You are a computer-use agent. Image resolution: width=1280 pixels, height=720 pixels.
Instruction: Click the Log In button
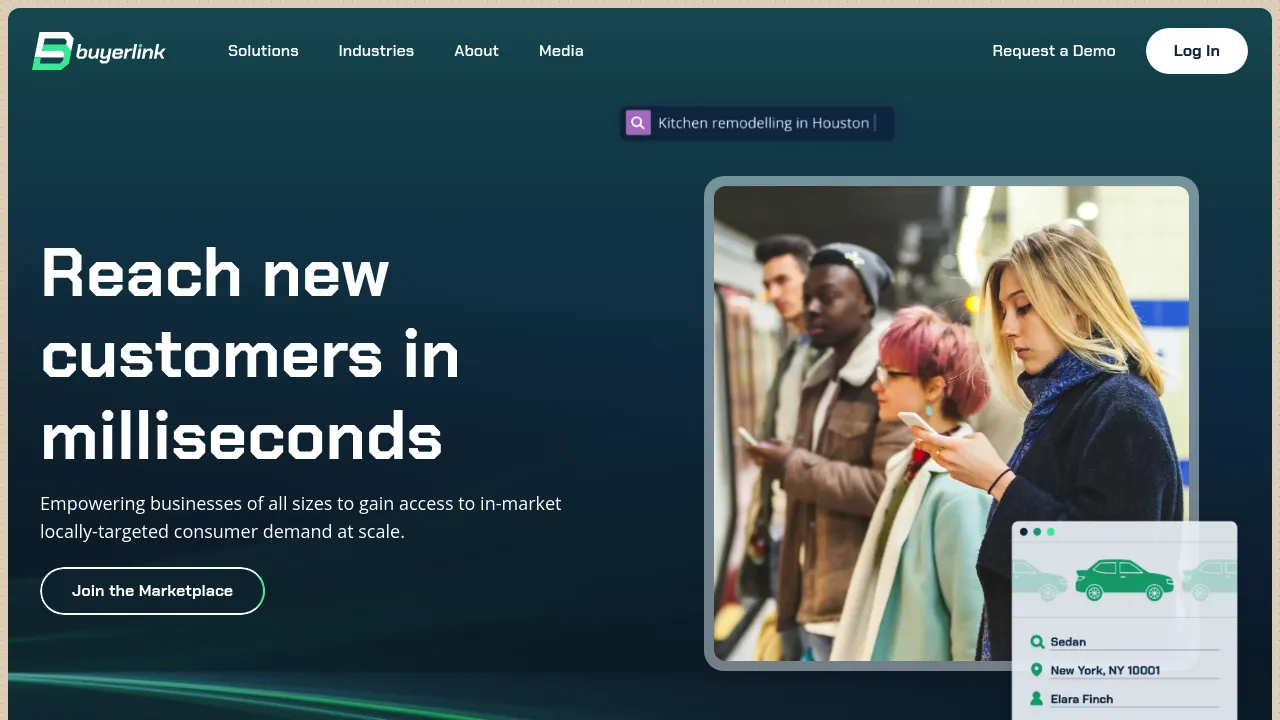click(1197, 51)
